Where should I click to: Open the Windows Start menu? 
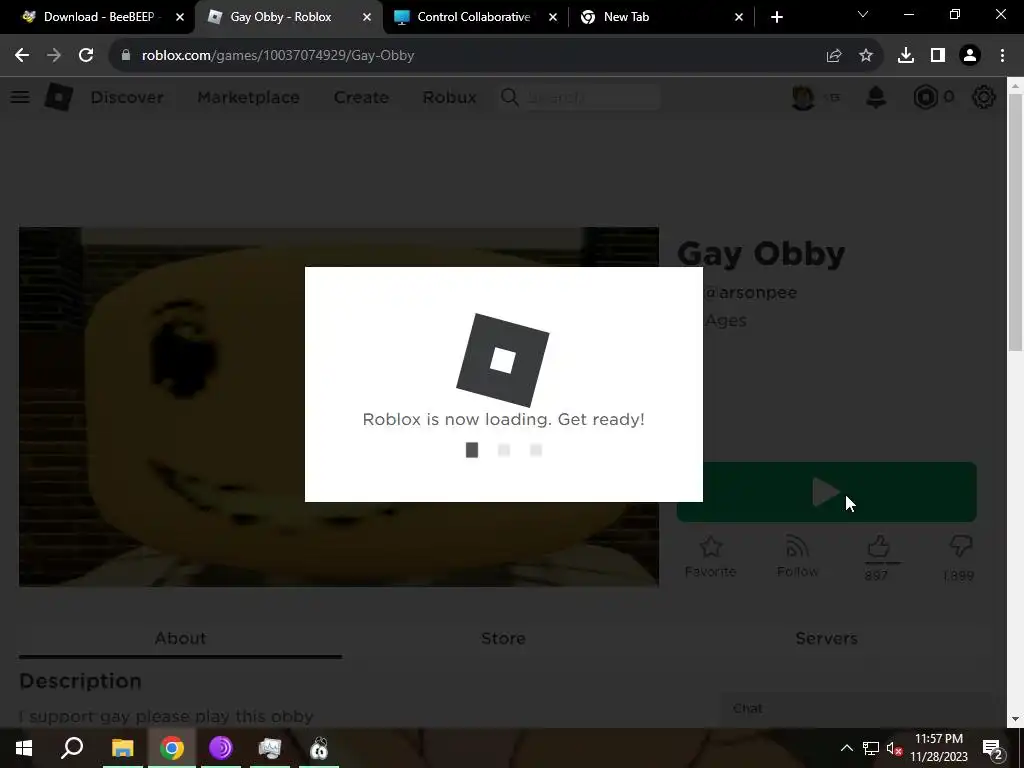(24, 748)
